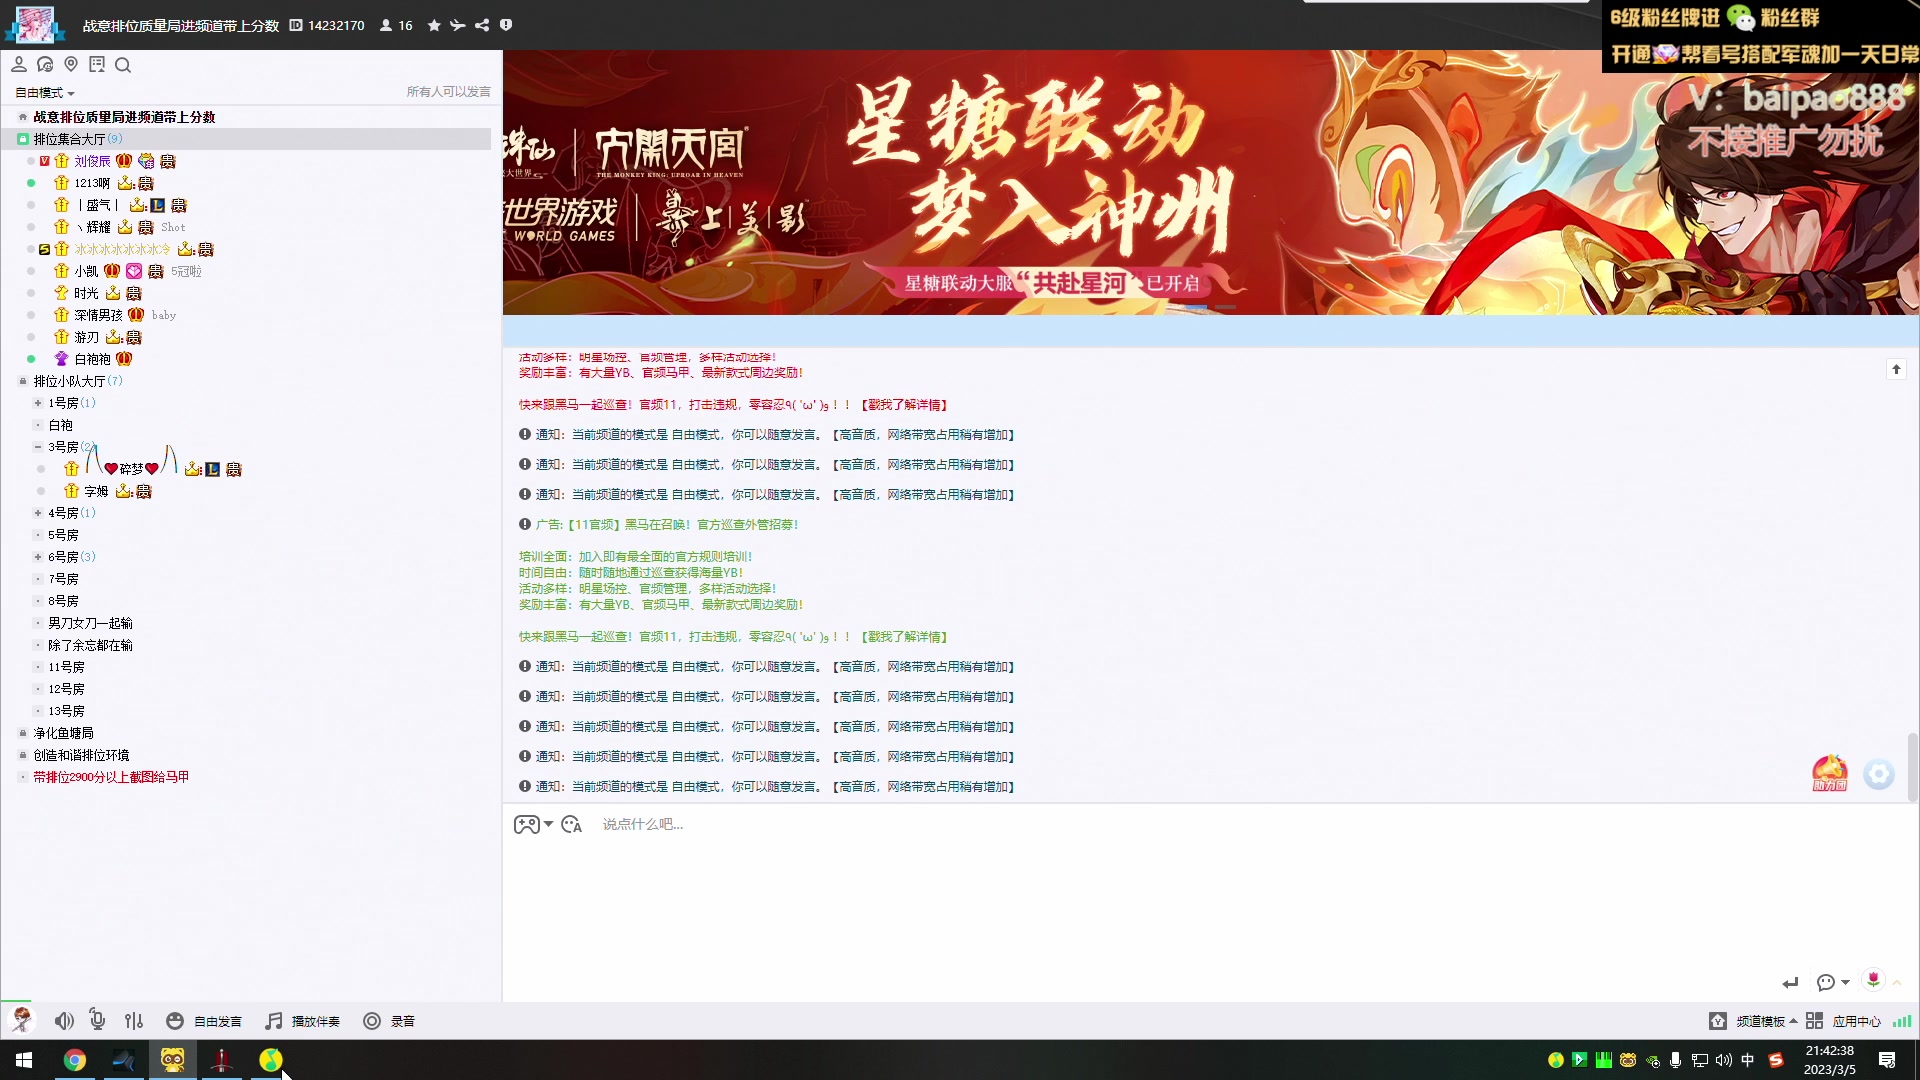Open the user list icon above channel tree

pyautogui.click(x=19, y=65)
